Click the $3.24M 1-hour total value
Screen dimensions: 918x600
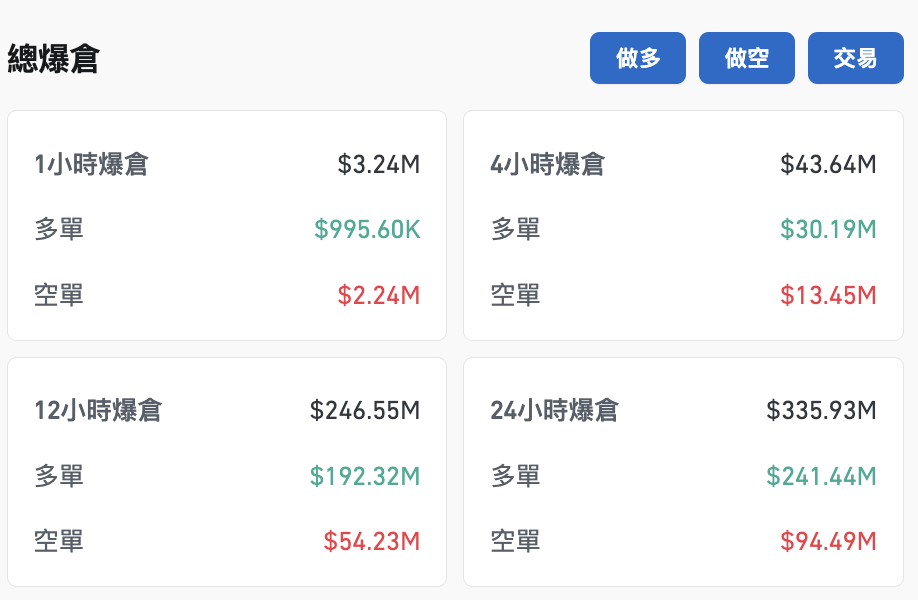(379, 164)
